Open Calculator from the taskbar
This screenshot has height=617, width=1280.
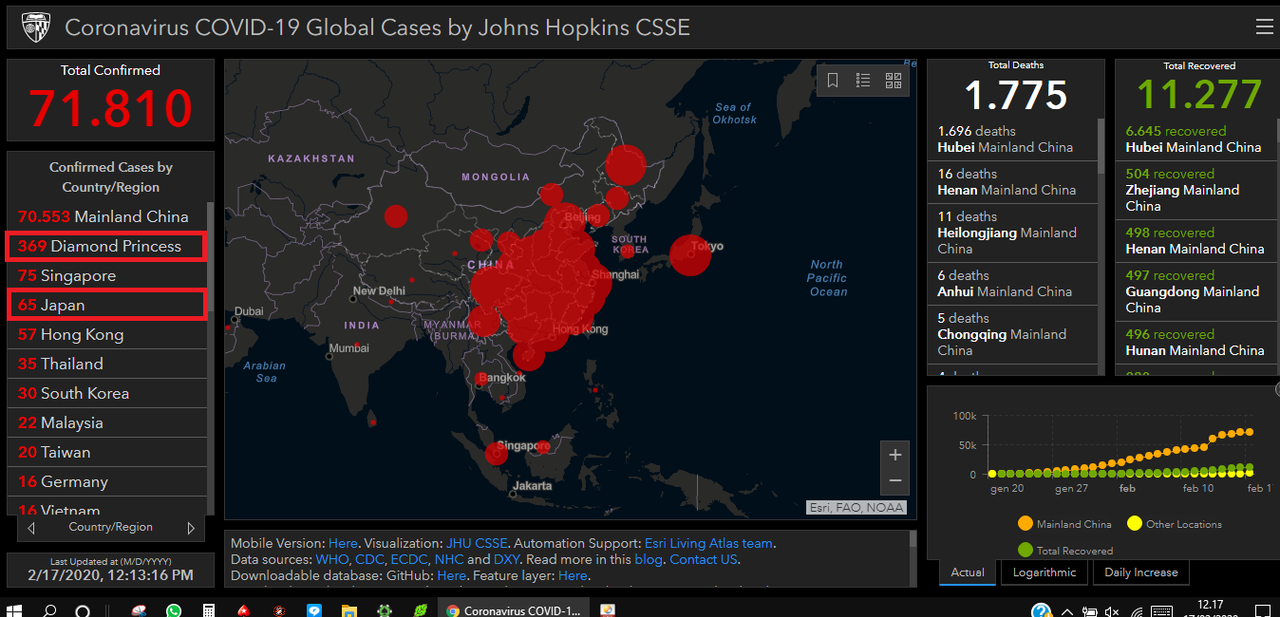(209, 609)
